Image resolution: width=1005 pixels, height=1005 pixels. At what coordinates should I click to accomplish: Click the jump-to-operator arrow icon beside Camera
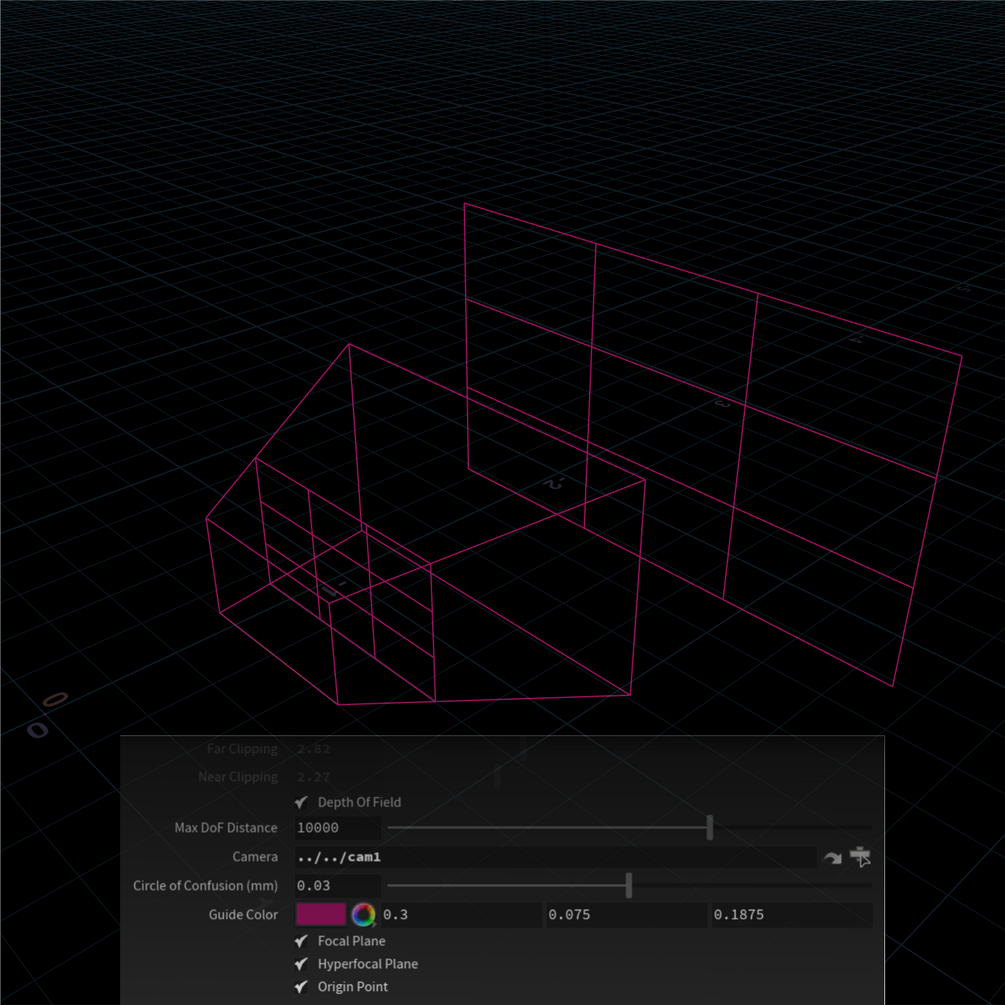coord(832,857)
